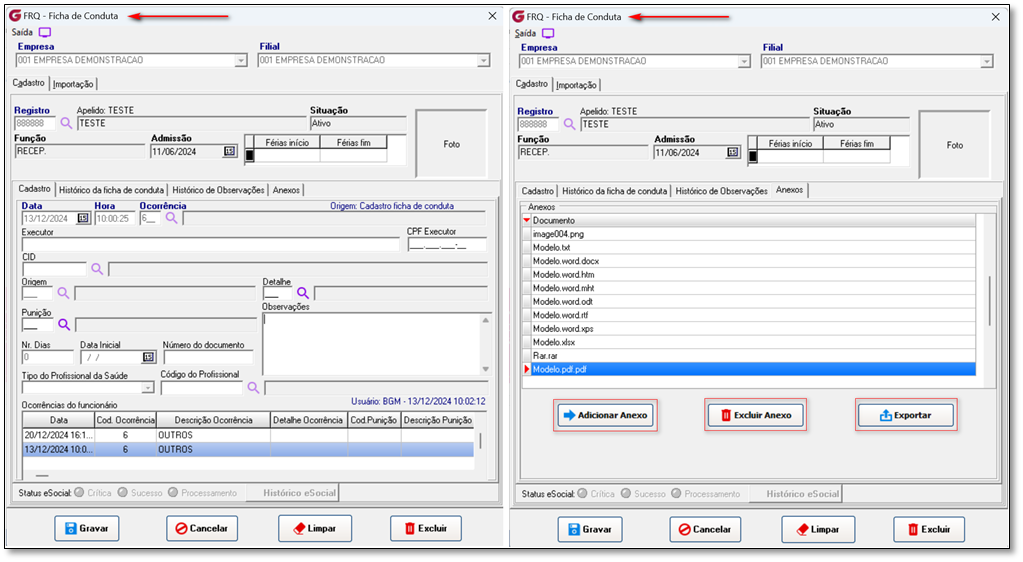Click the Anexos list vertical scrollbar
The image size is (1023, 562).
coord(989,300)
